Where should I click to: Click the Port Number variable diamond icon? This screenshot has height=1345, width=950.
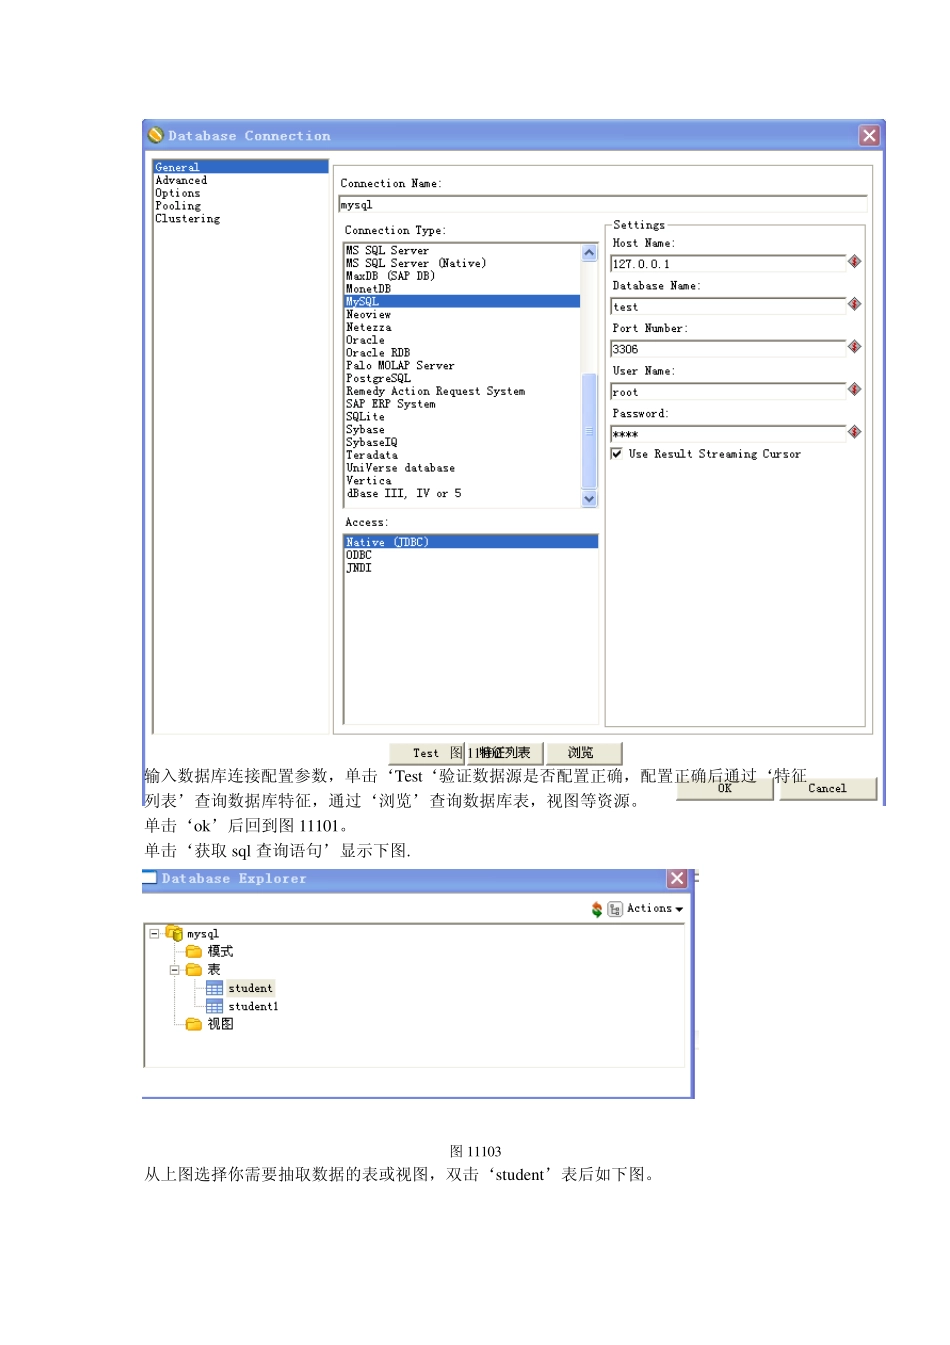pos(854,347)
